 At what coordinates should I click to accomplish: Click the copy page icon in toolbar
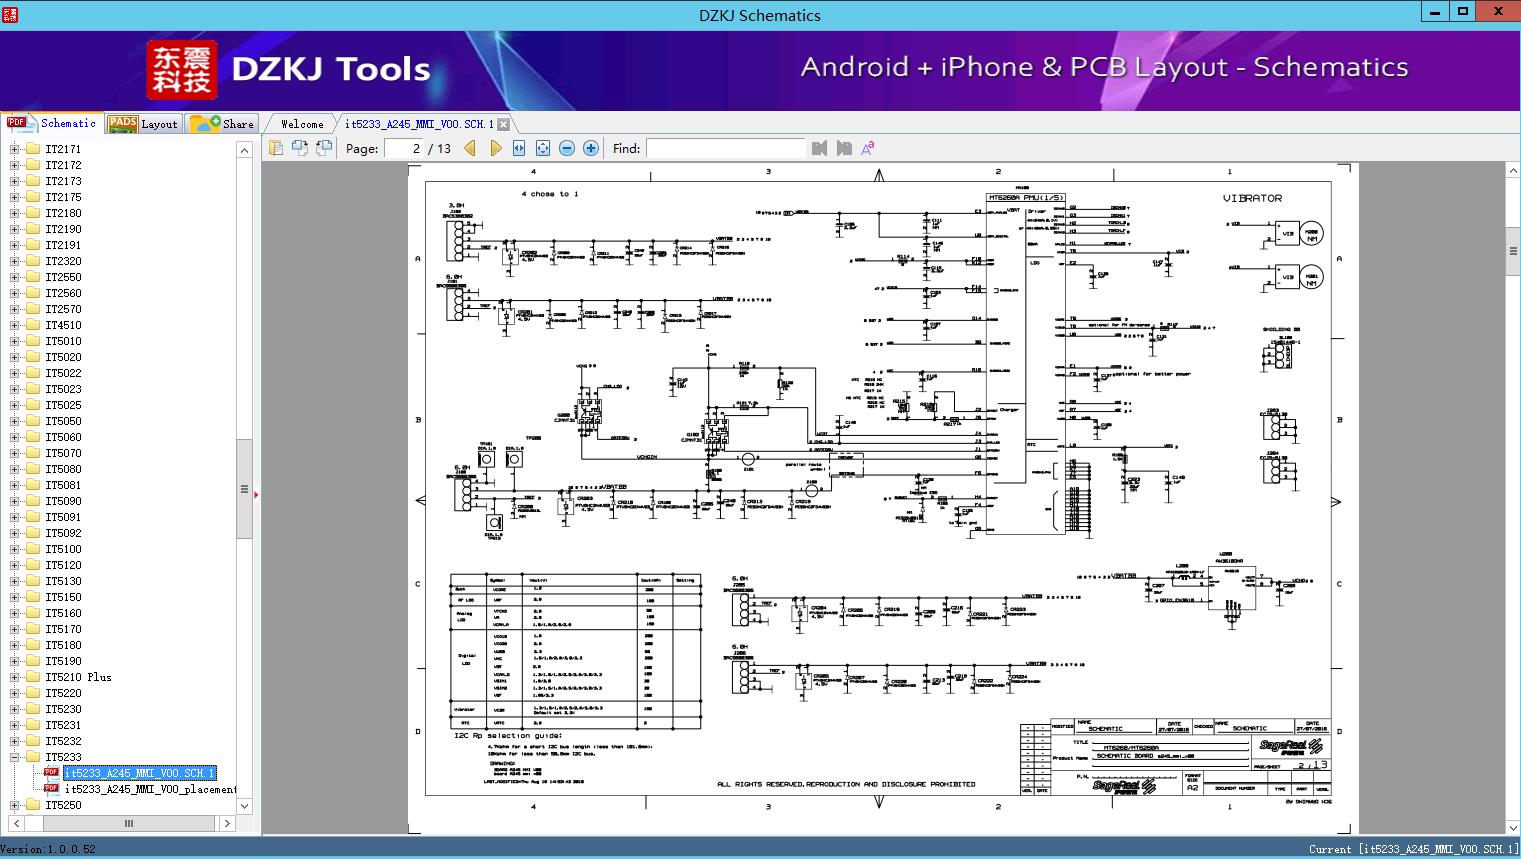tap(275, 148)
